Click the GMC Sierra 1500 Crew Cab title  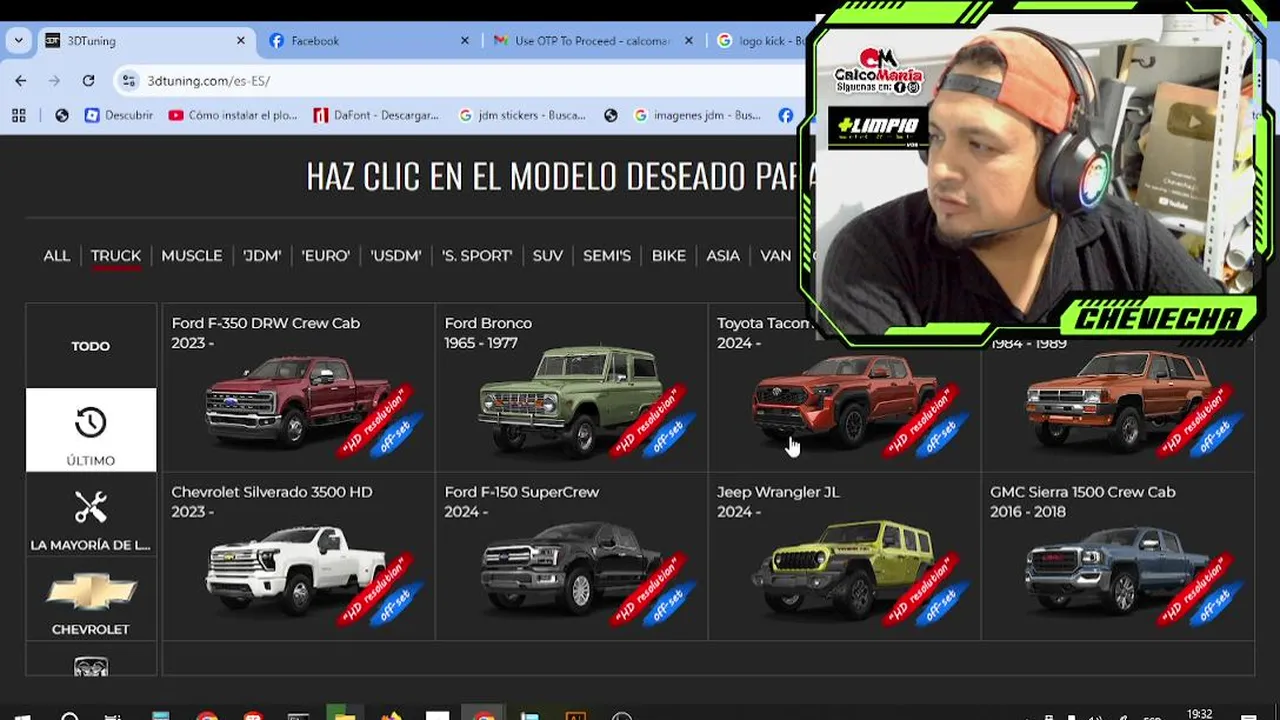(x=1083, y=492)
